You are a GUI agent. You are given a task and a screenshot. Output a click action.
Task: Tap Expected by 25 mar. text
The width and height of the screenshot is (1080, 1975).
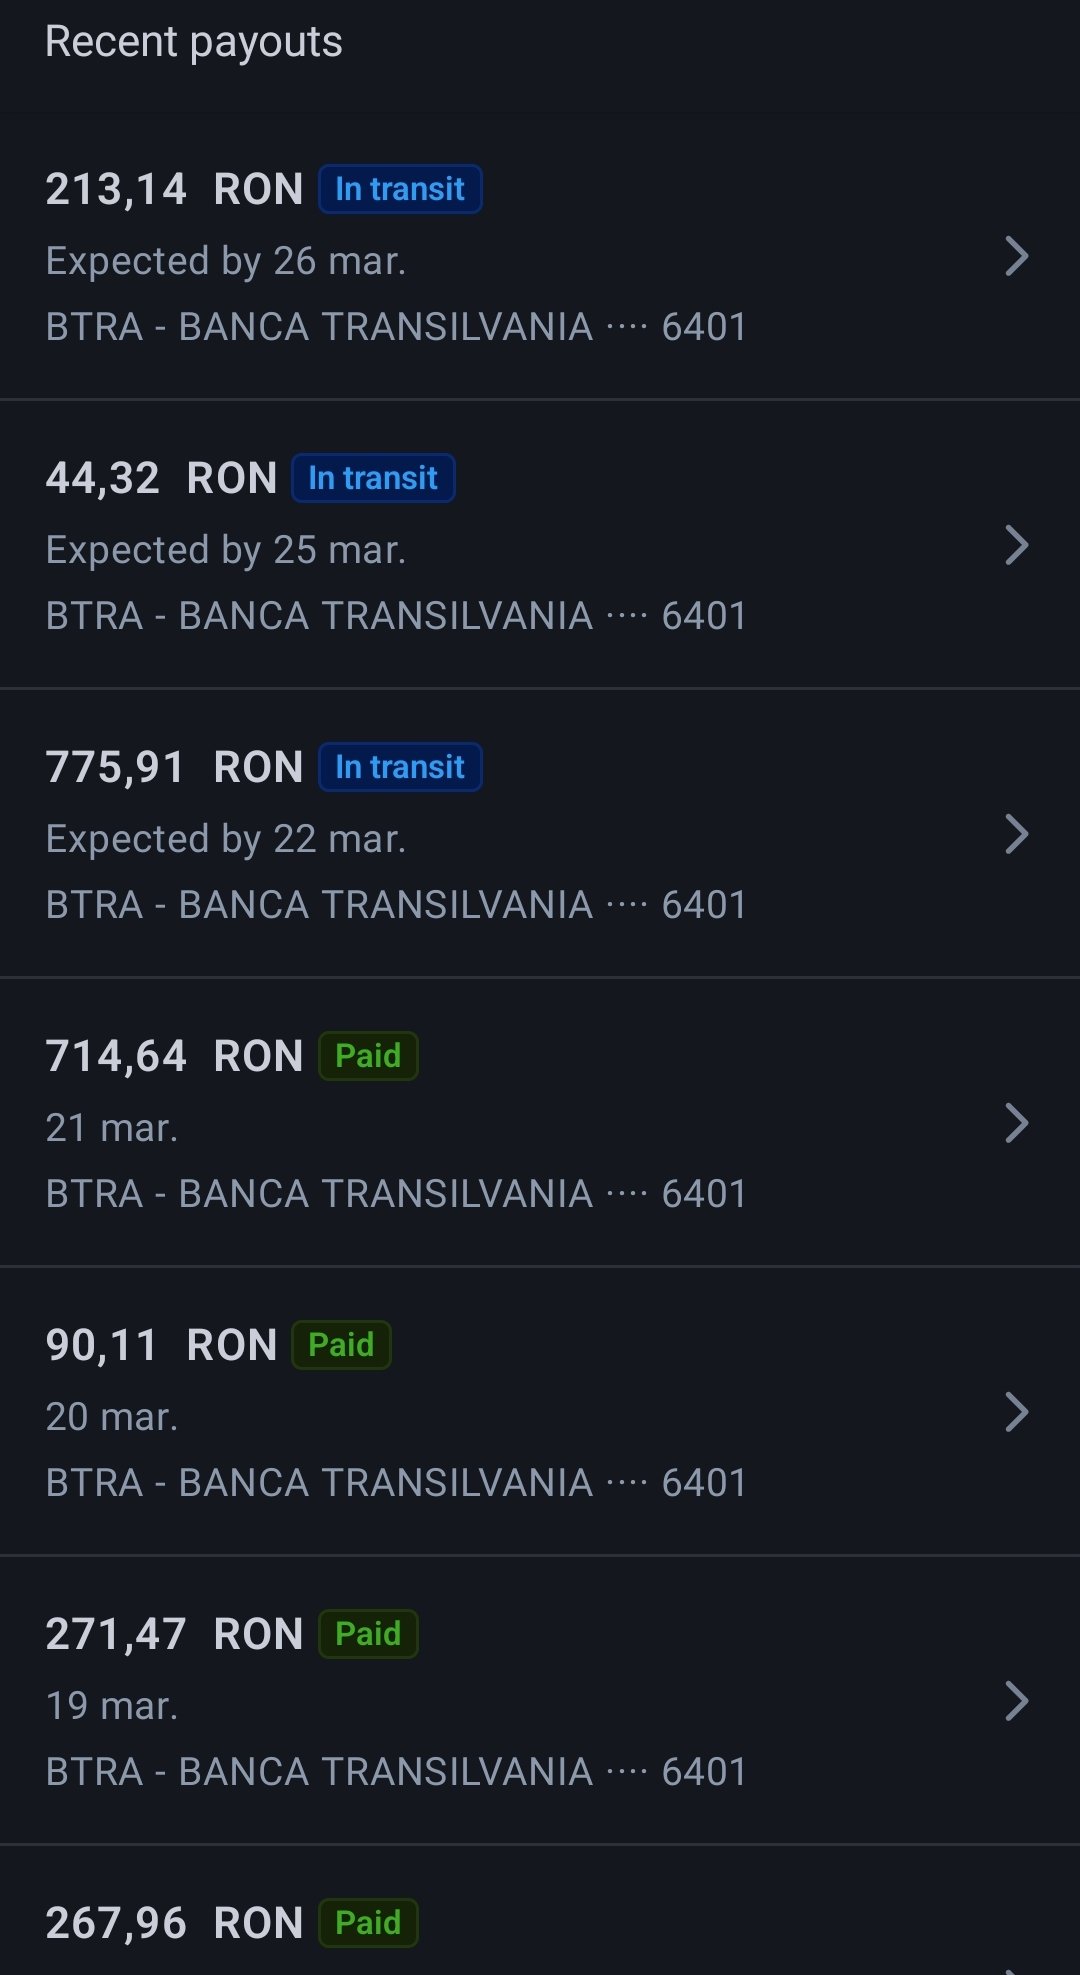pyautogui.click(x=226, y=550)
